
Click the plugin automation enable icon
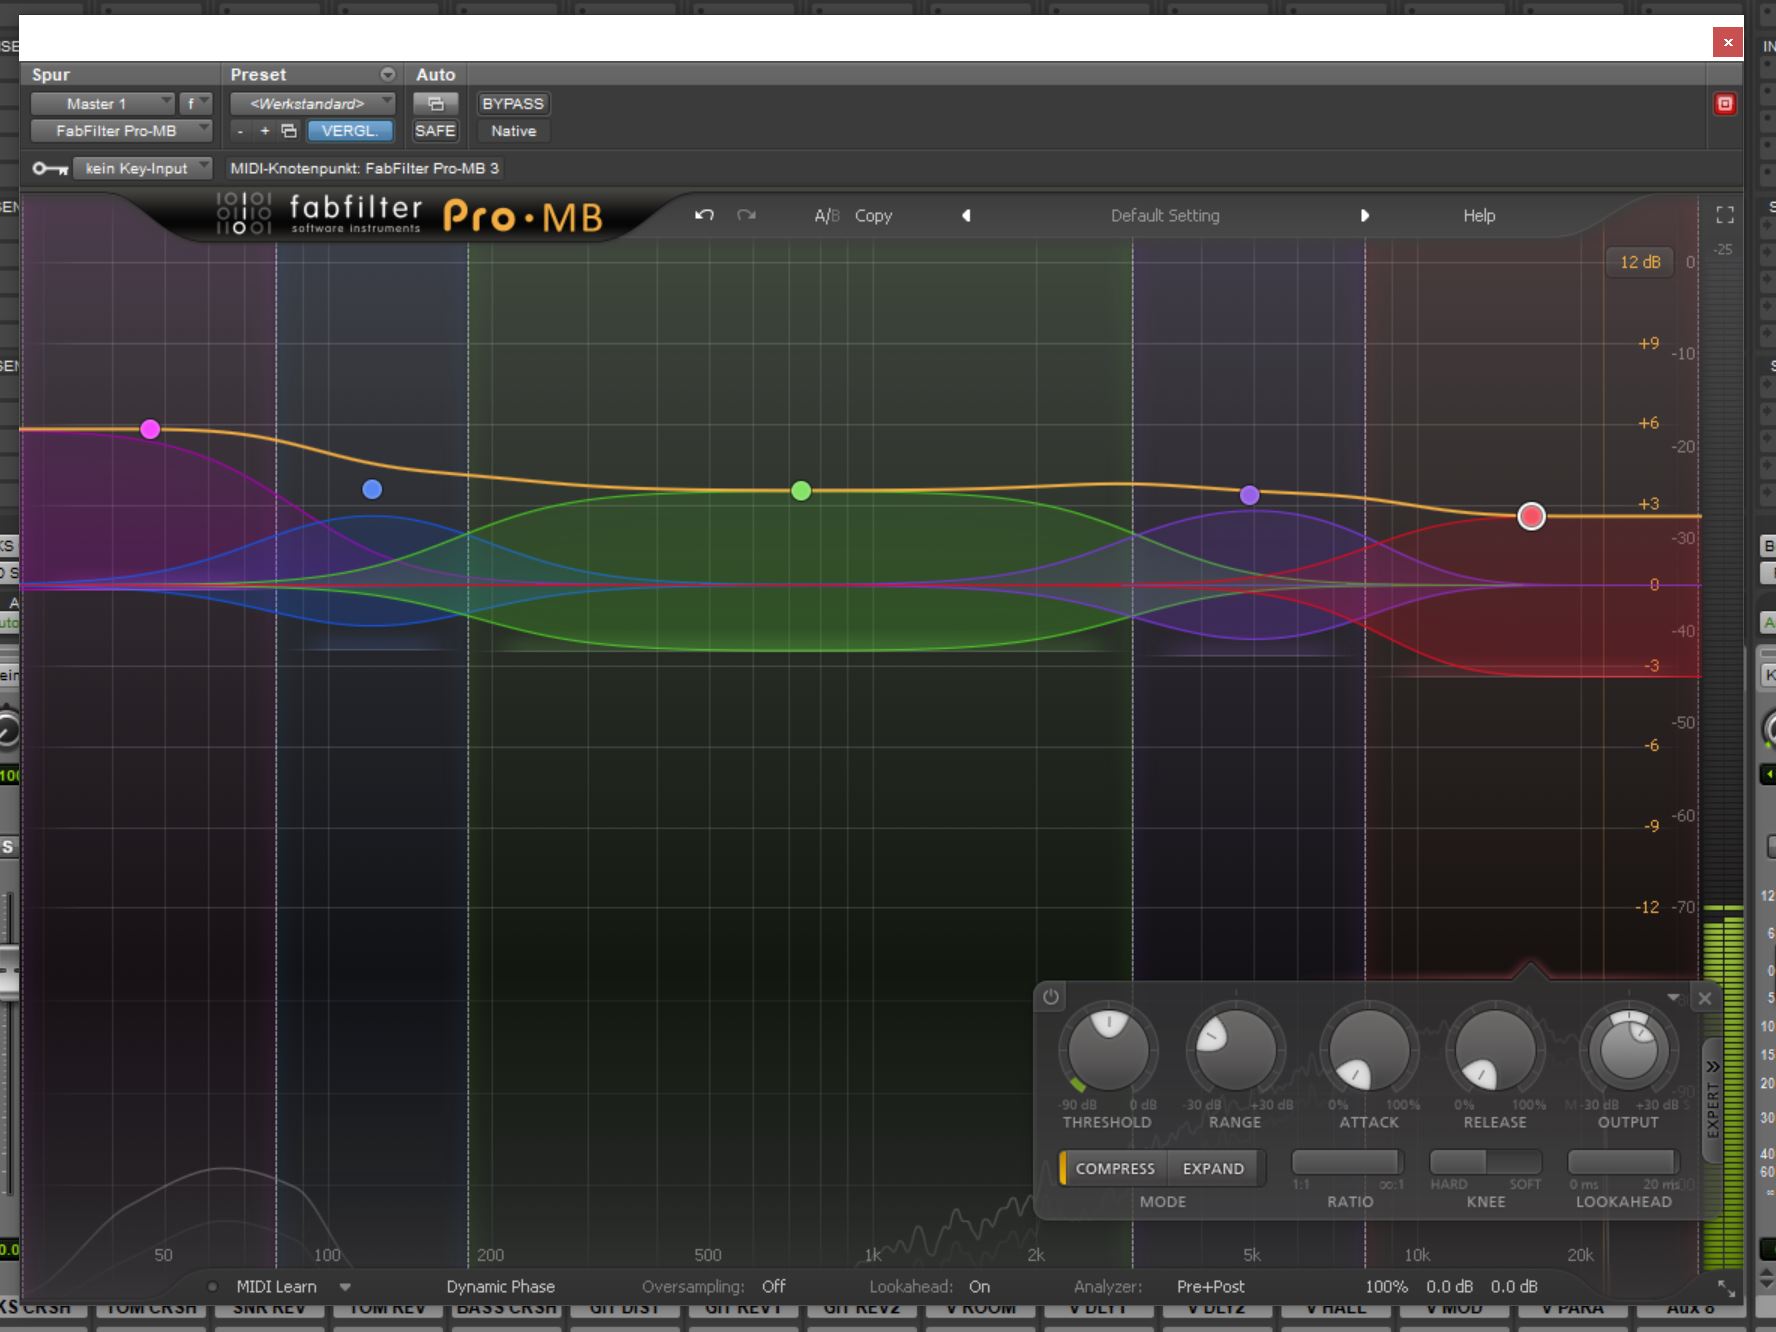(435, 104)
